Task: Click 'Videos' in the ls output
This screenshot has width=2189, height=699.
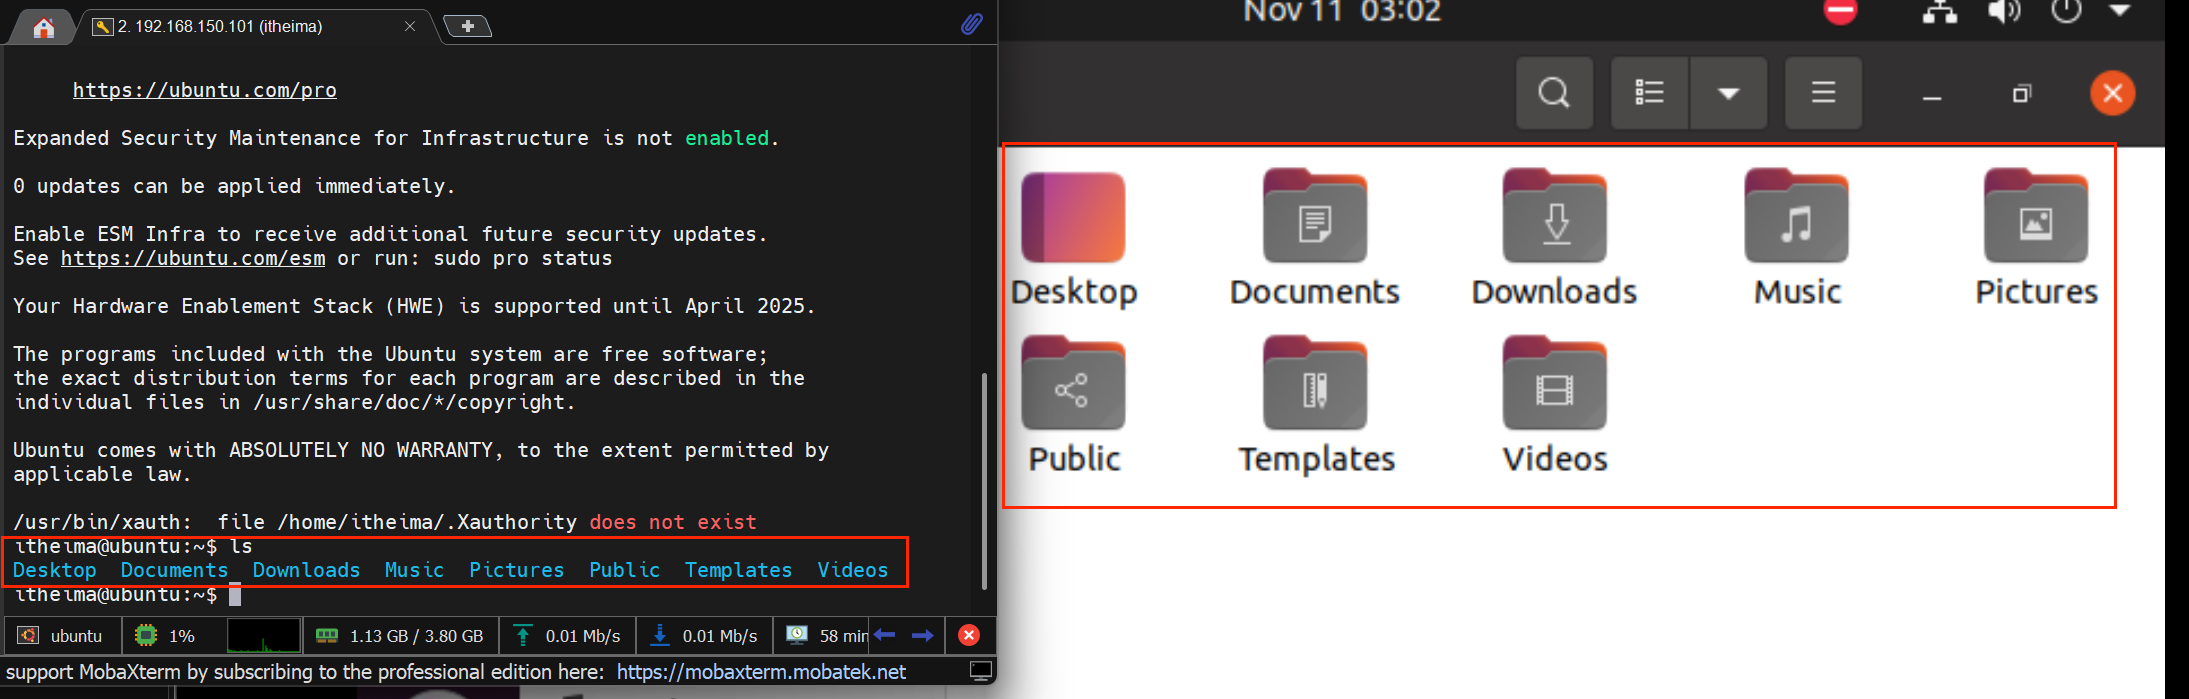Action: point(852,570)
